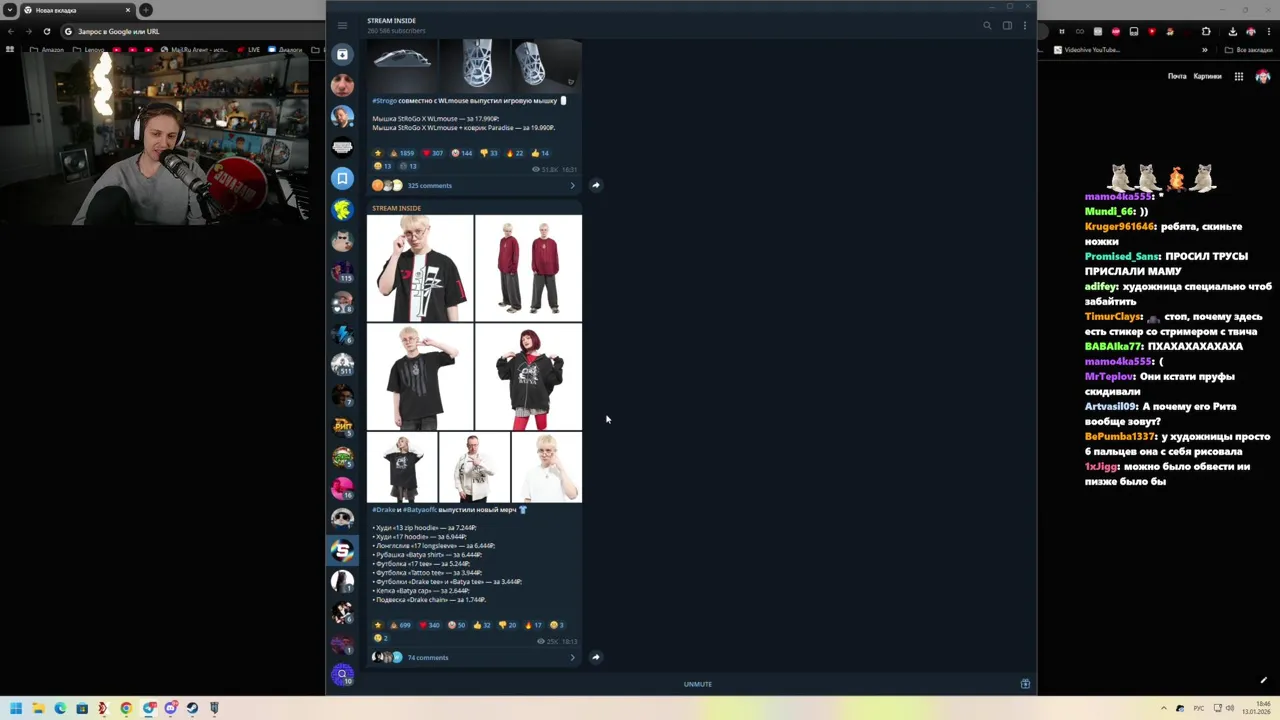This screenshot has width=1280, height=720.
Task: Open 325 comments on mouse post
Action: click(x=429, y=185)
